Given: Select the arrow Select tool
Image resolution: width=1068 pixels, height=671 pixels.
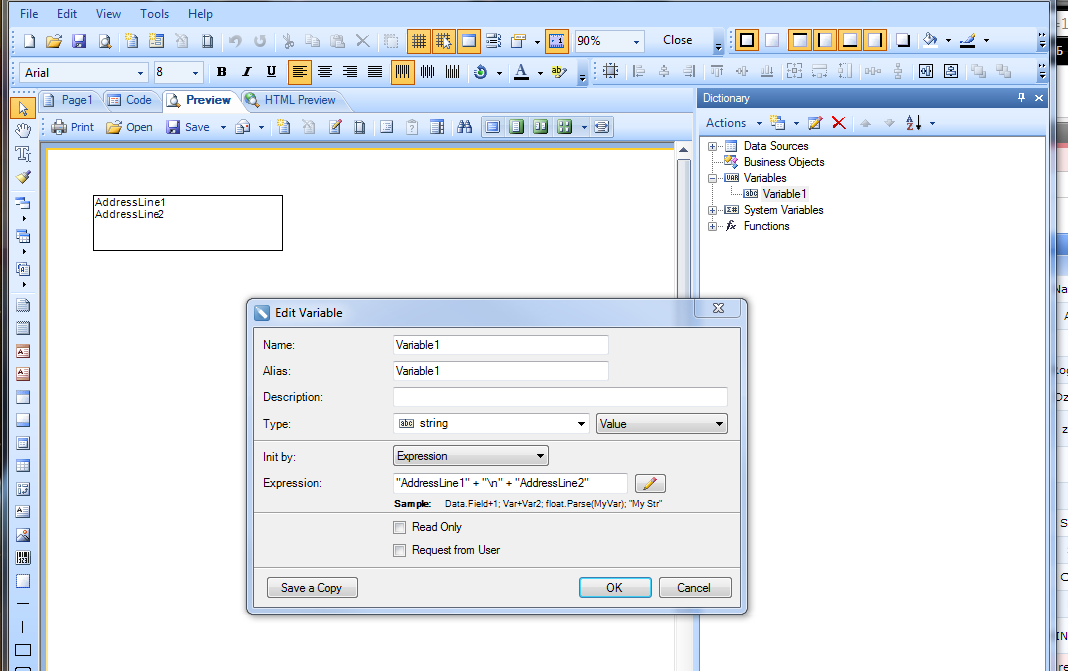Looking at the screenshot, I should point(23,108).
